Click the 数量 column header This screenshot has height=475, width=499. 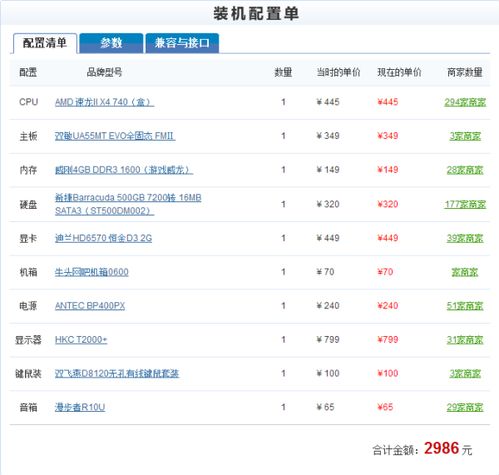pos(283,72)
